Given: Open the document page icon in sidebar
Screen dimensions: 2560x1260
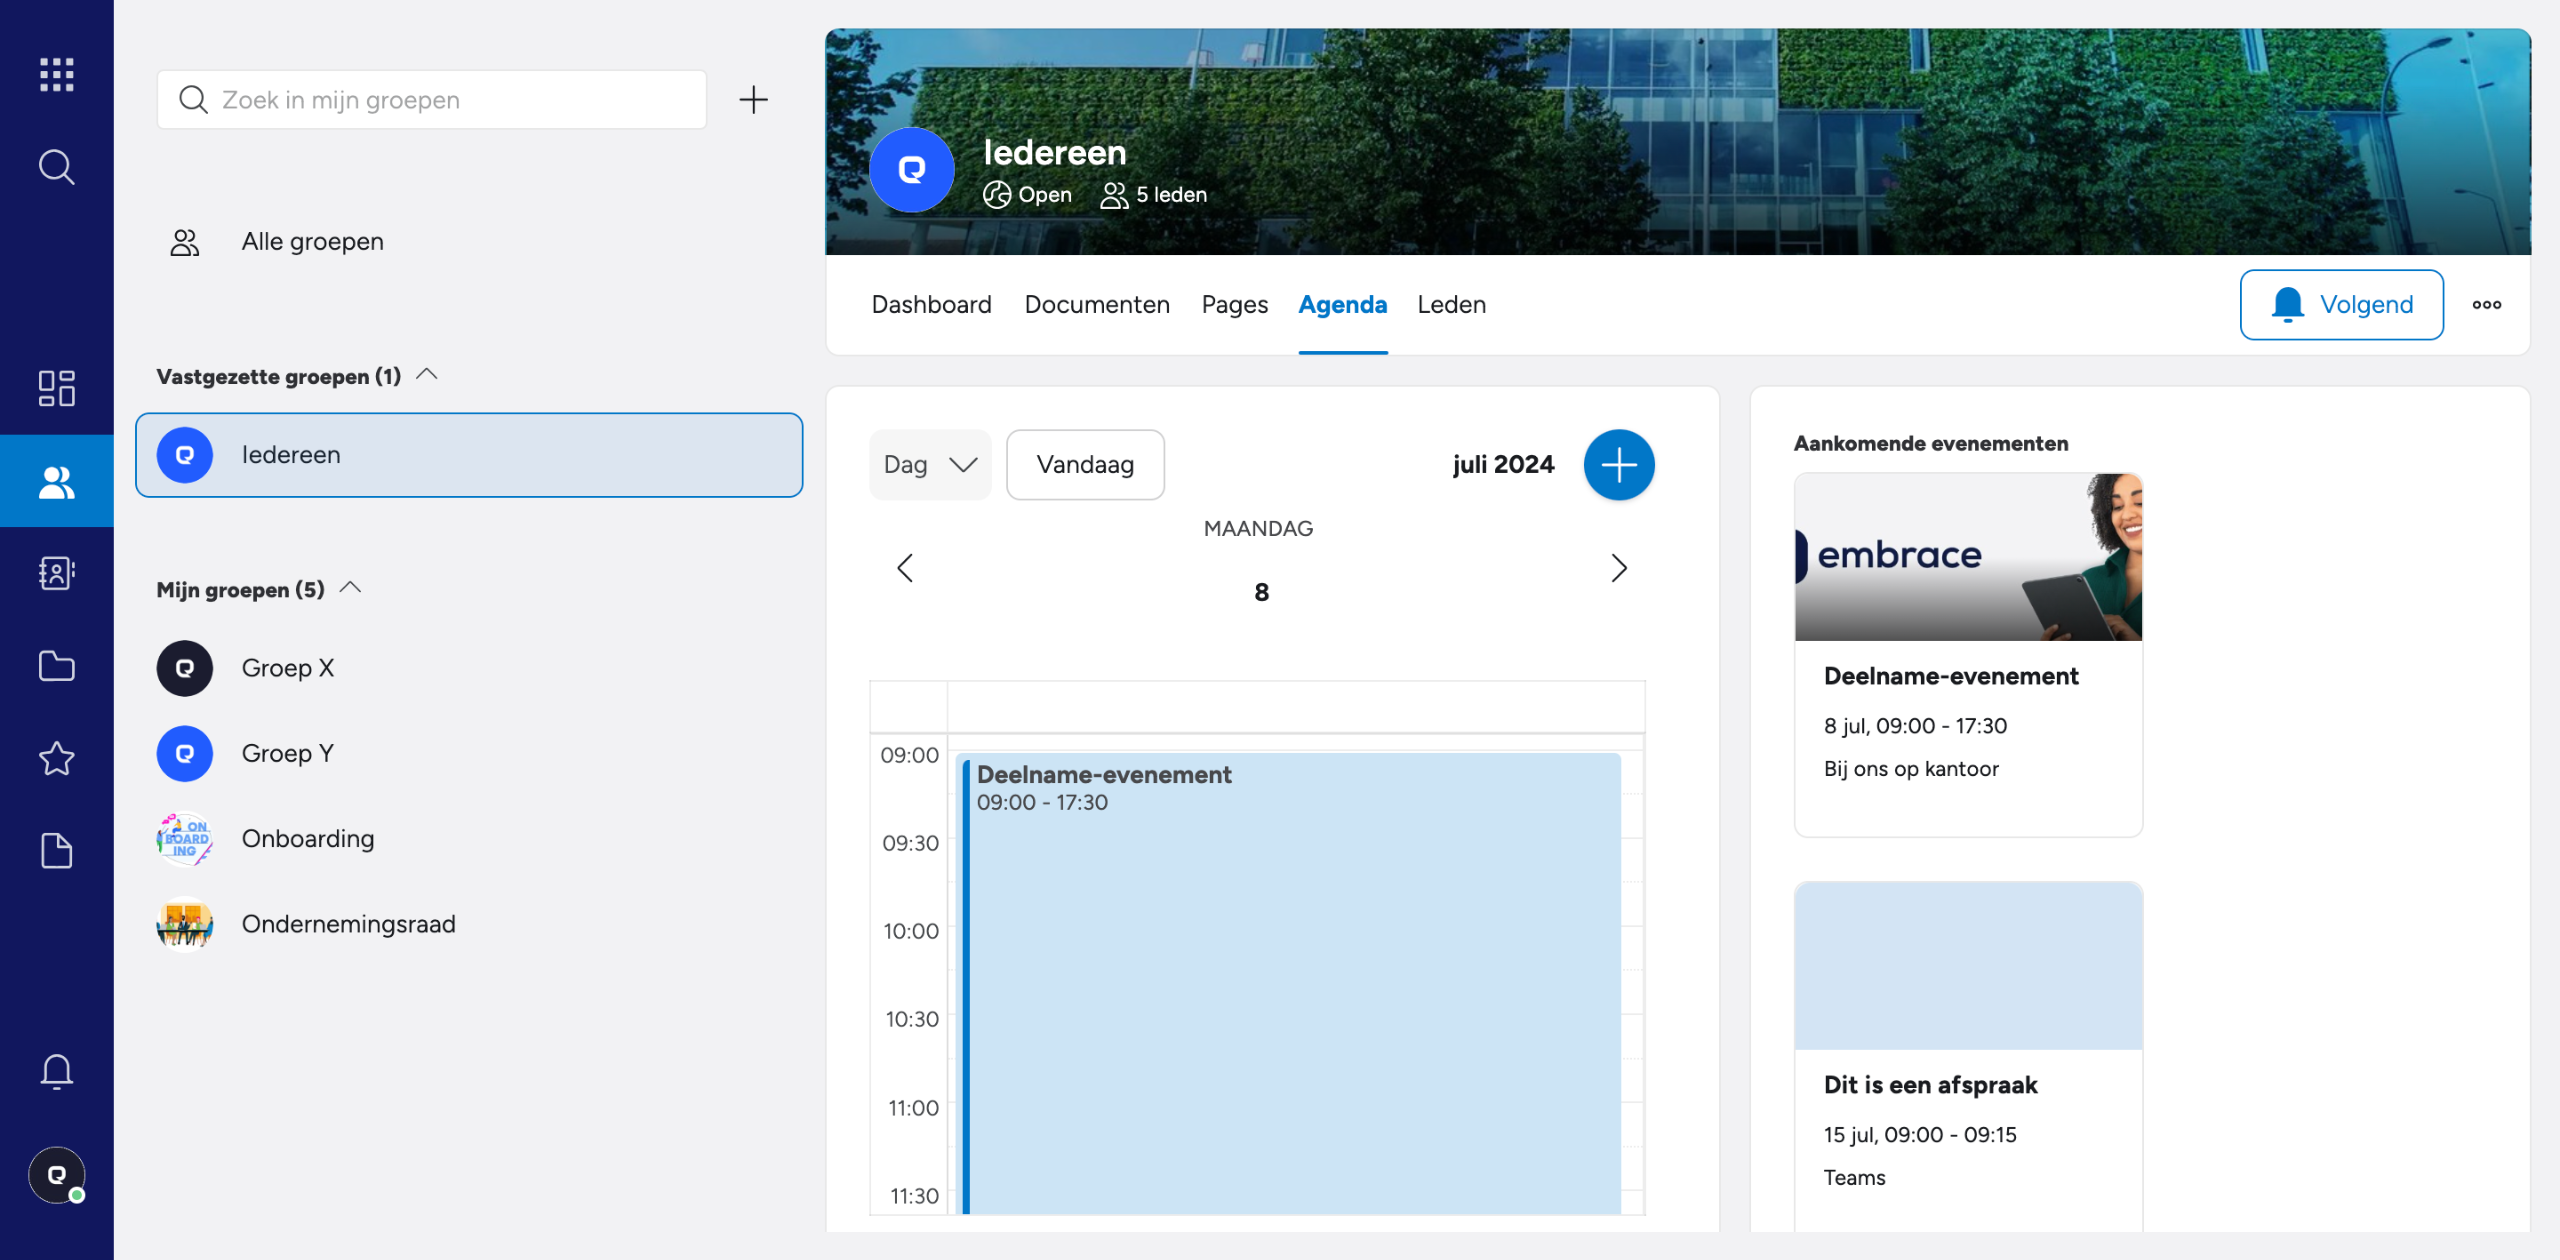Looking at the screenshot, I should tap(57, 850).
